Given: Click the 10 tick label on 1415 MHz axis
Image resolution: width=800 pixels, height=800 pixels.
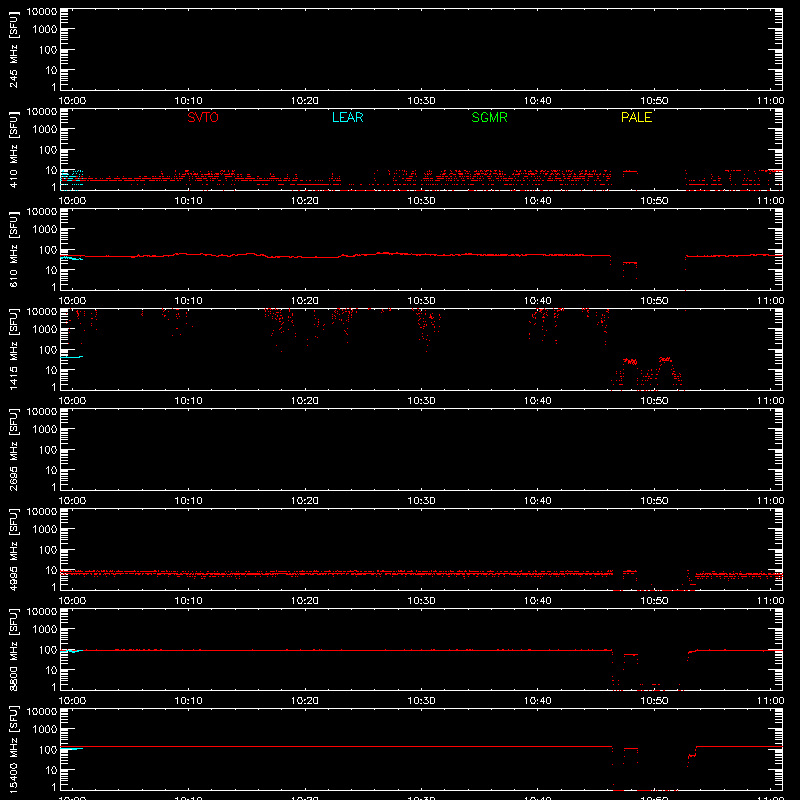Looking at the screenshot, I should (x=51, y=370).
